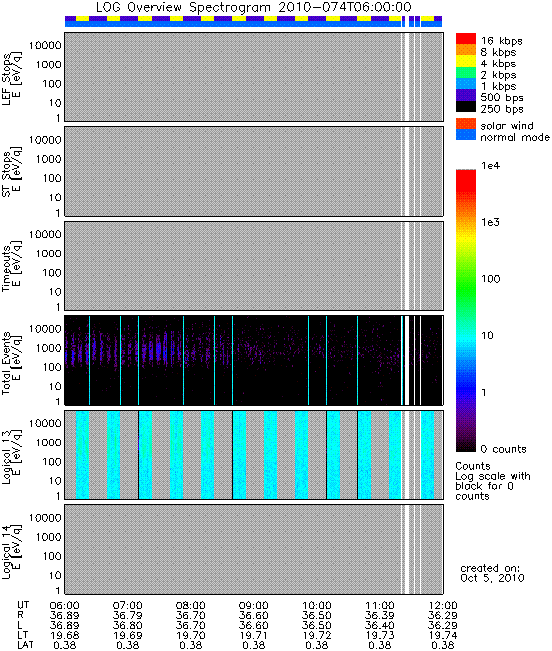Viewport: 552px width, 651px height.
Task: Click the Counts log scale description text
Action: [493, 481]
